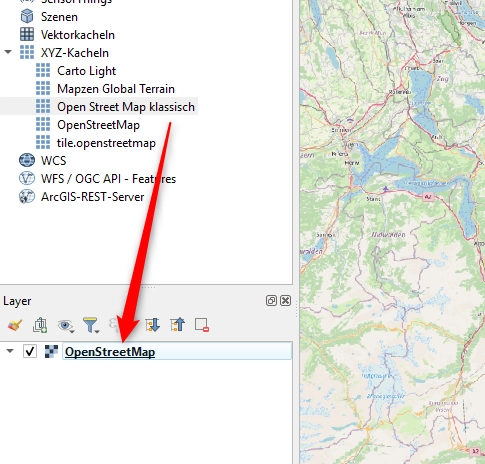Click the Zug label on the map
Viewport: 485px width, 464px height.
coord(443,79)
